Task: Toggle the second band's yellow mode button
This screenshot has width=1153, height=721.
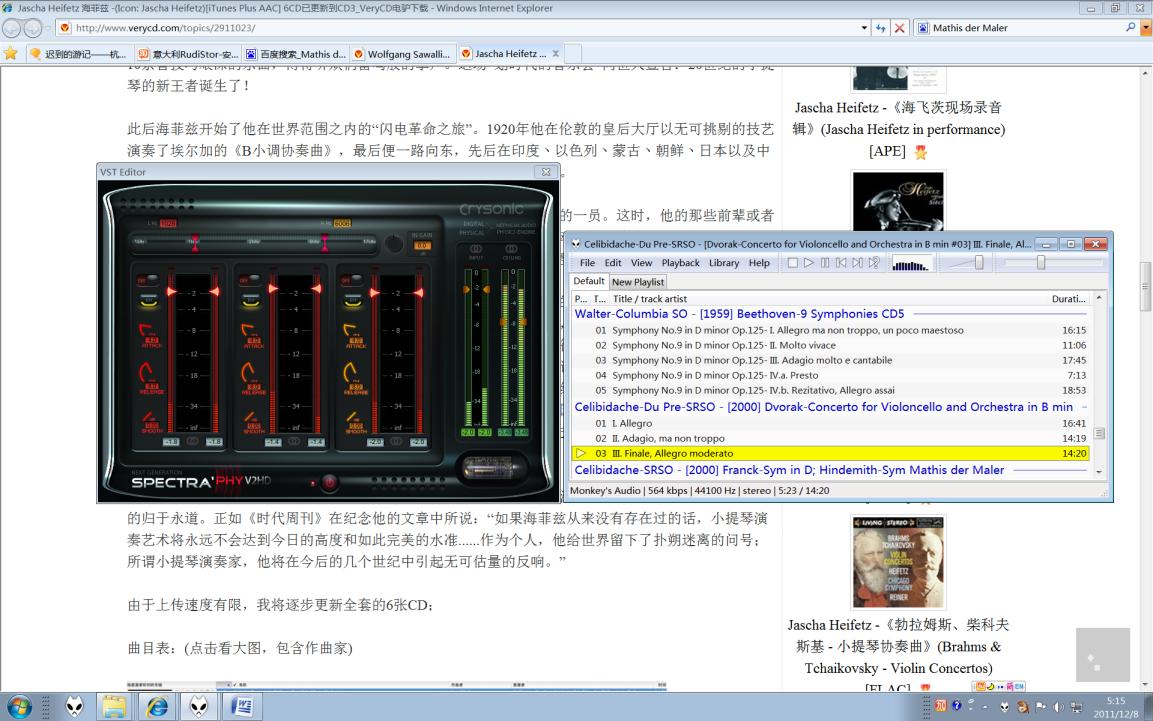Action: (251, 301)
